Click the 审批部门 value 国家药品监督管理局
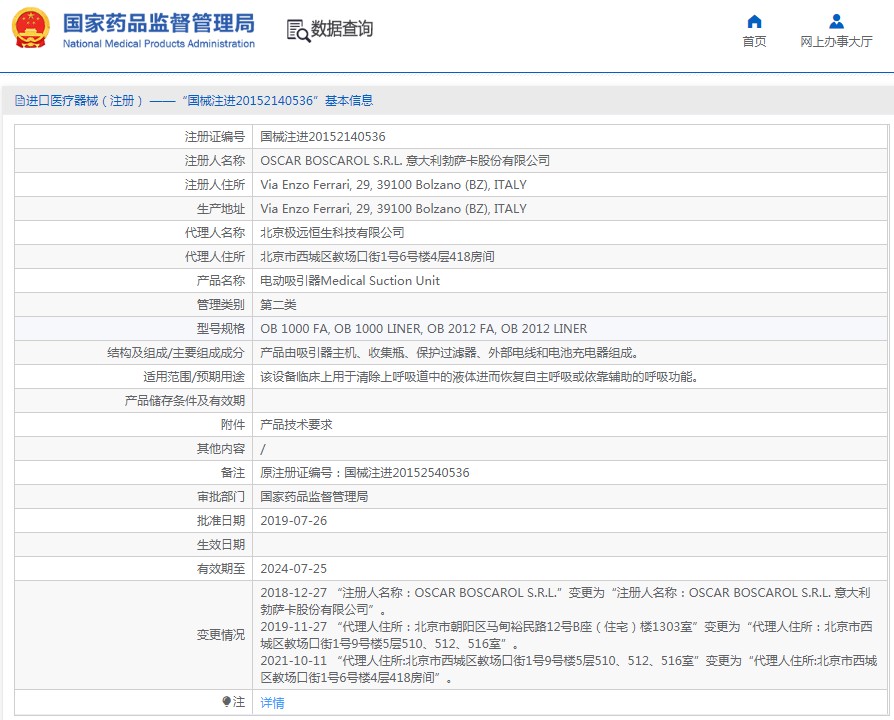The image size is (894, 720). (x=314, y=497)
